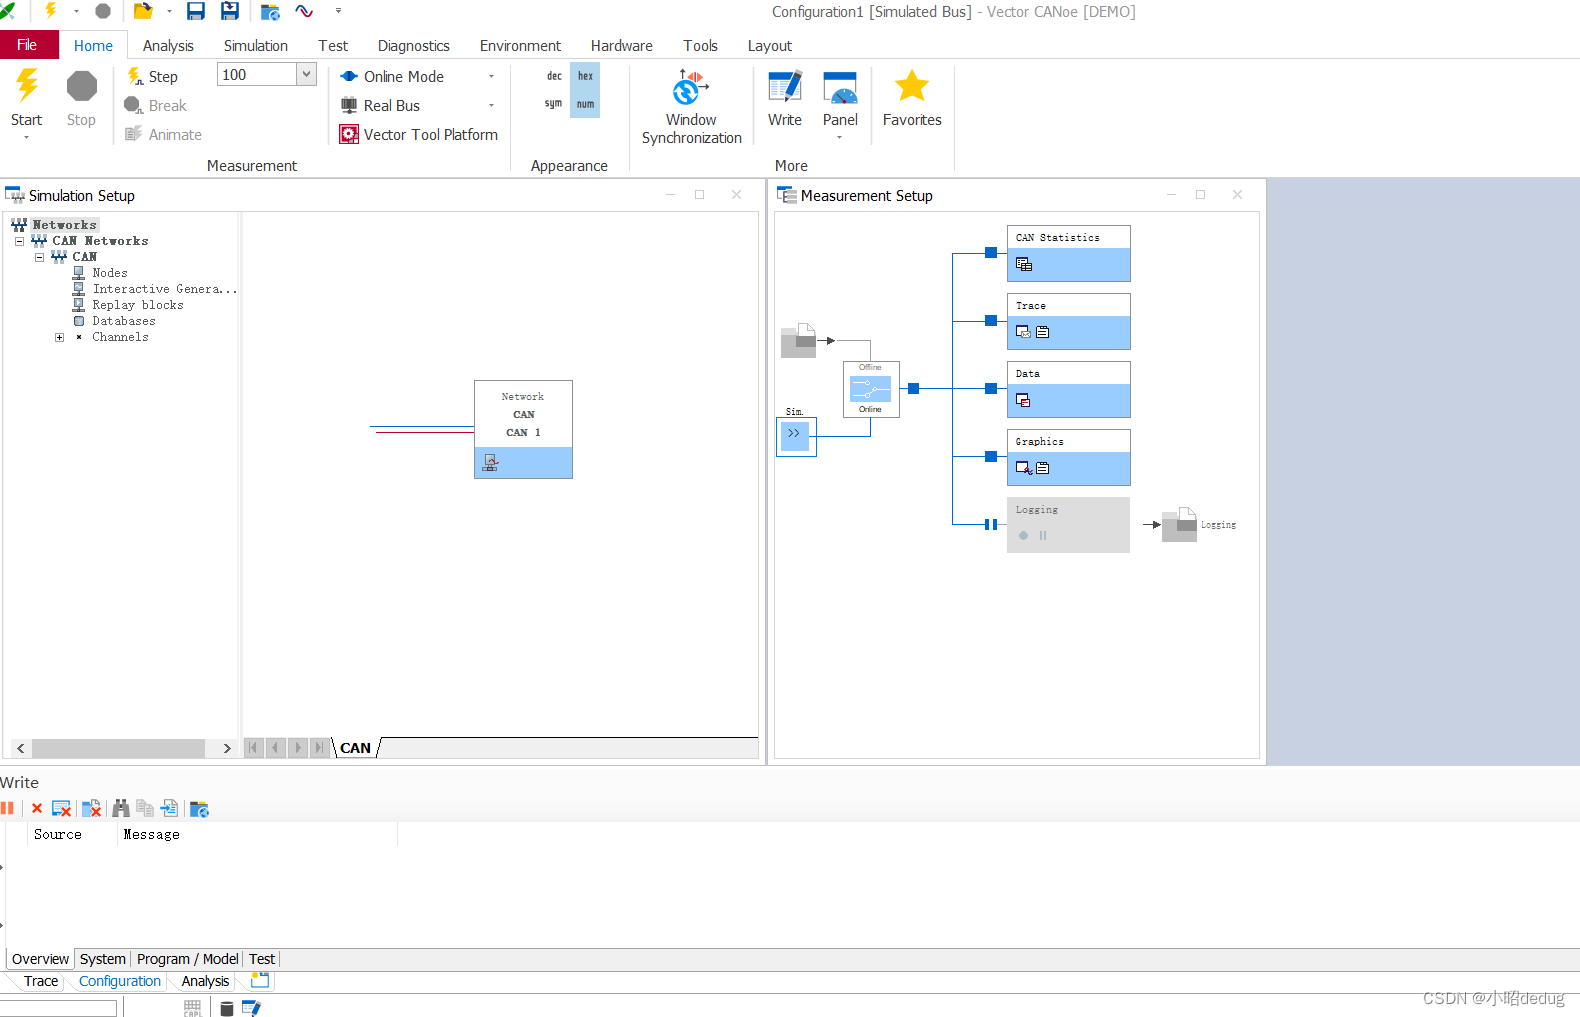Click the new desktop tab icon beside Analysis
The height and width of the screenshot is (1017, 1580).
260,980
